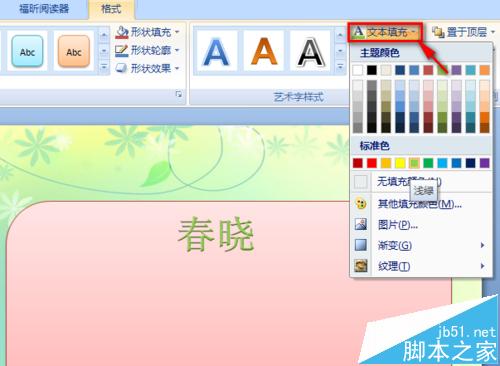This screenshot has height=366, width=500.
Task: Pick the orange theme color swatch
Action: click(484, 70)
